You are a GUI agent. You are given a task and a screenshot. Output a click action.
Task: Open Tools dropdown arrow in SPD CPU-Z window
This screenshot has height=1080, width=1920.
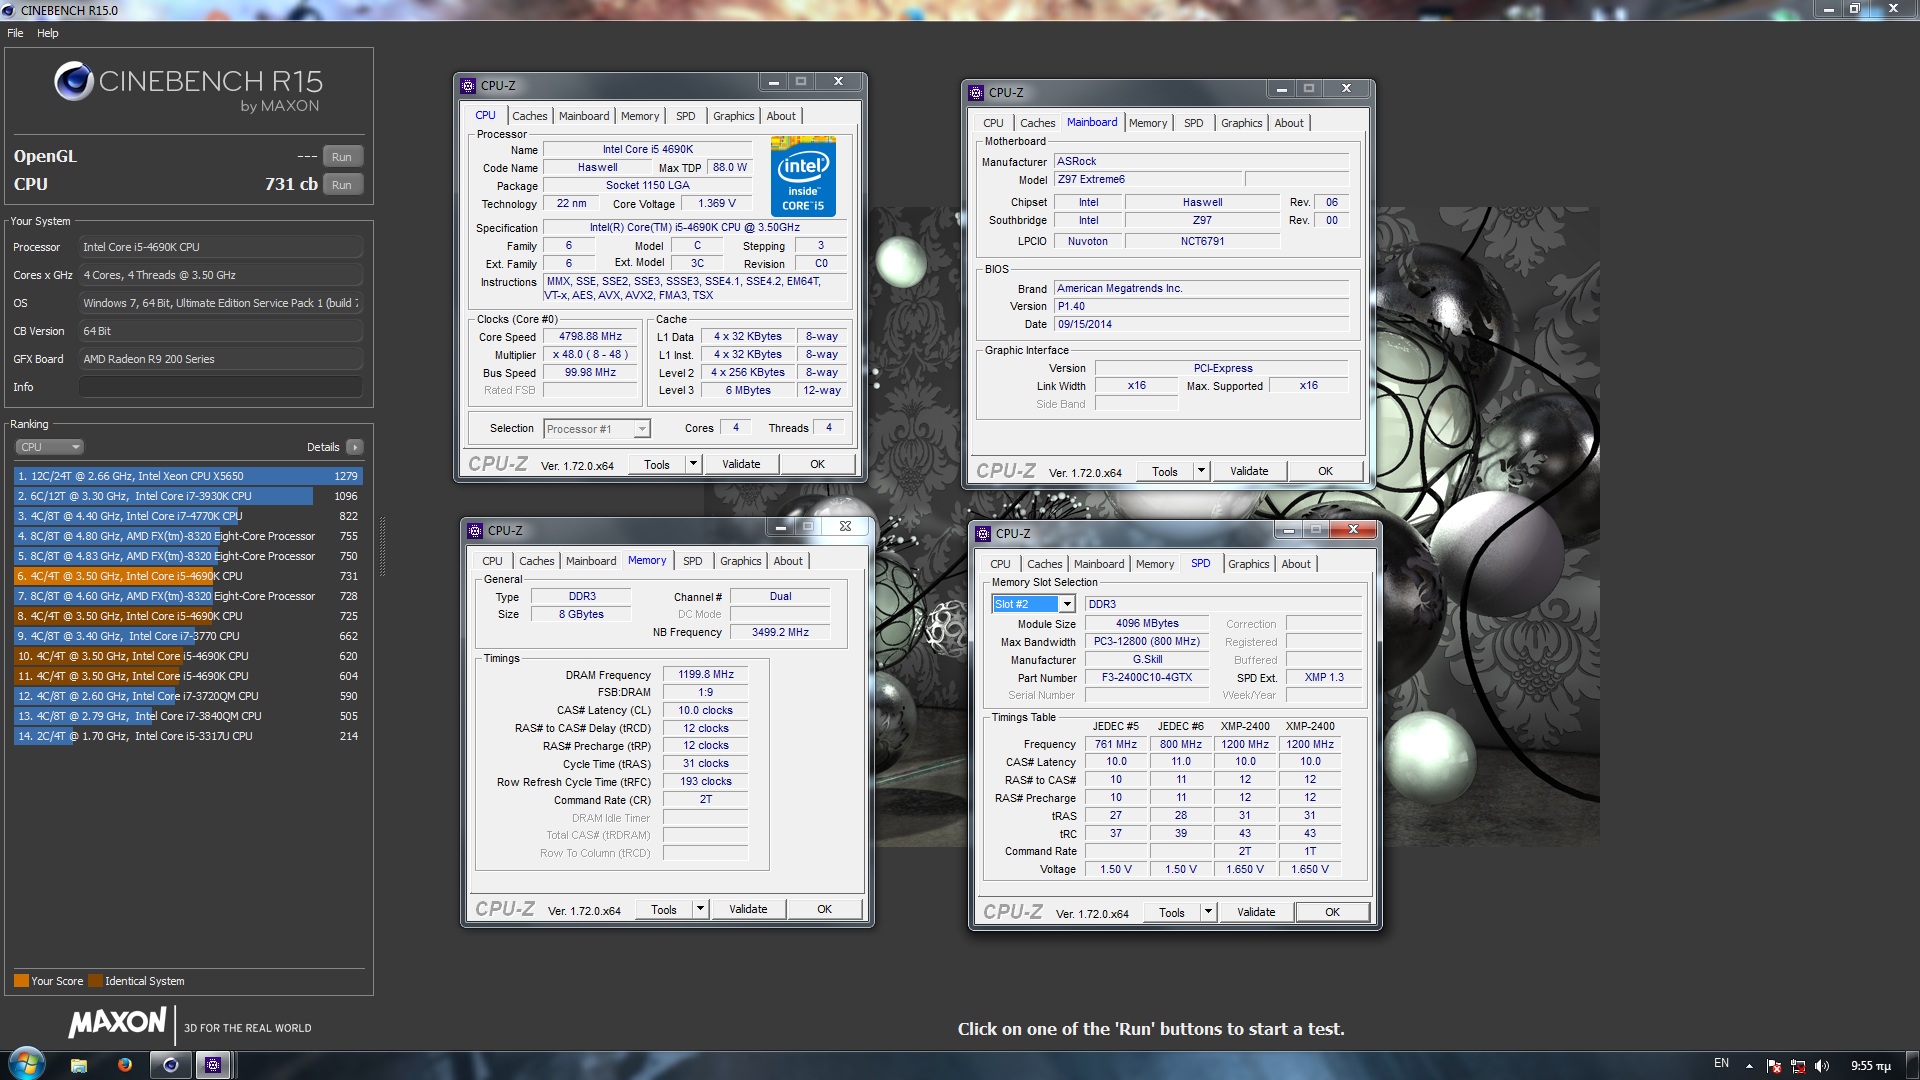pyautogui.click(x=1208, y=913)
